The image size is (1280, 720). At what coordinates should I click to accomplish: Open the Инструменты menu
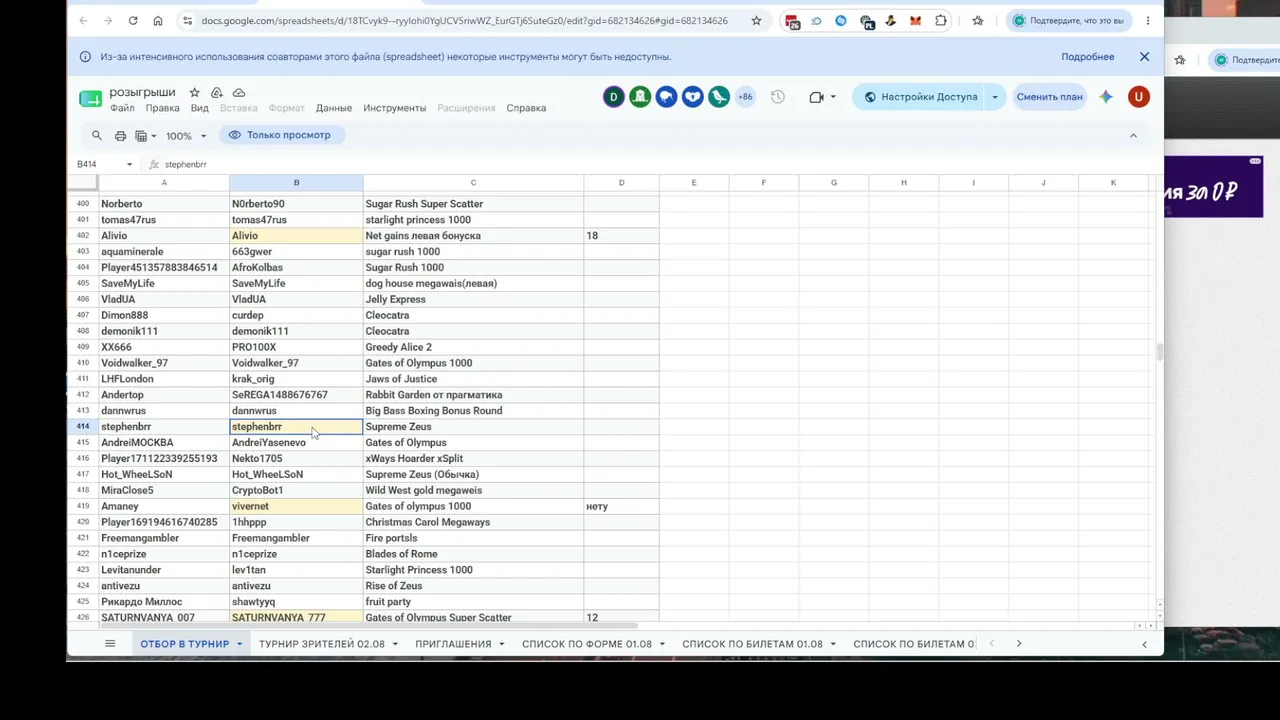394,108
